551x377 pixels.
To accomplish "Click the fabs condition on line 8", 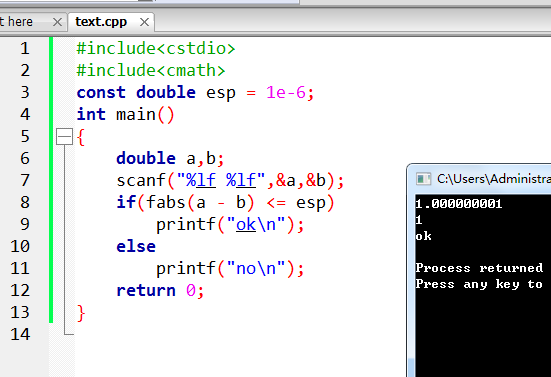I will click(225, 203).
